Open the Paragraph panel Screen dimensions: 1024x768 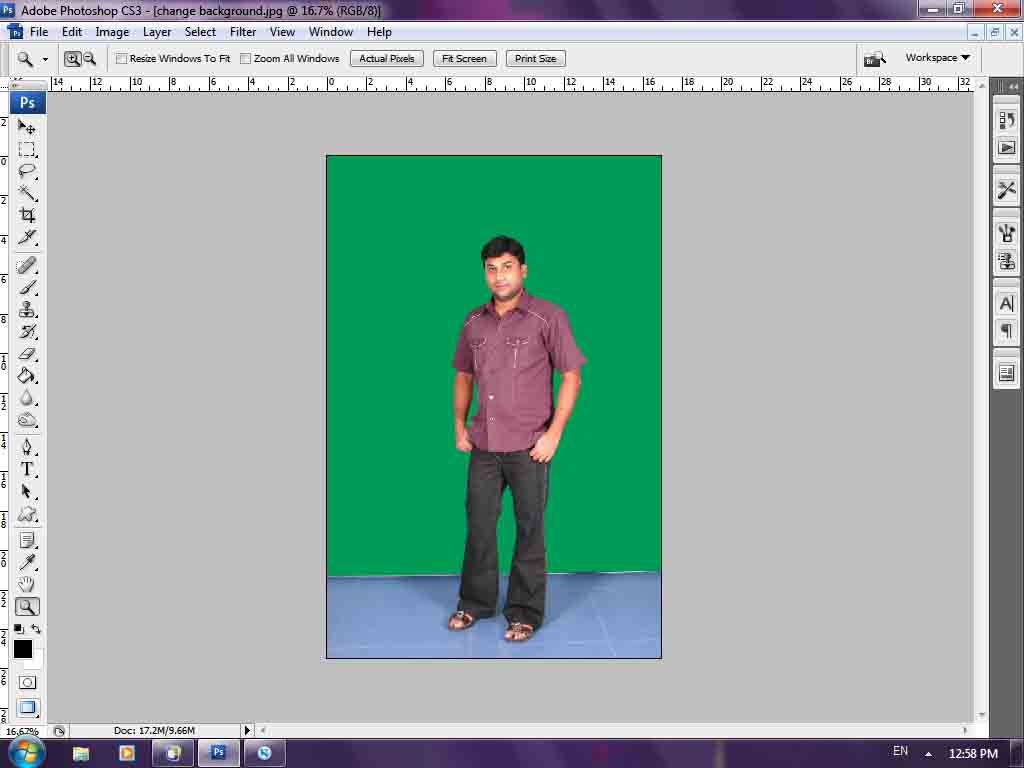pos(1006,331)
